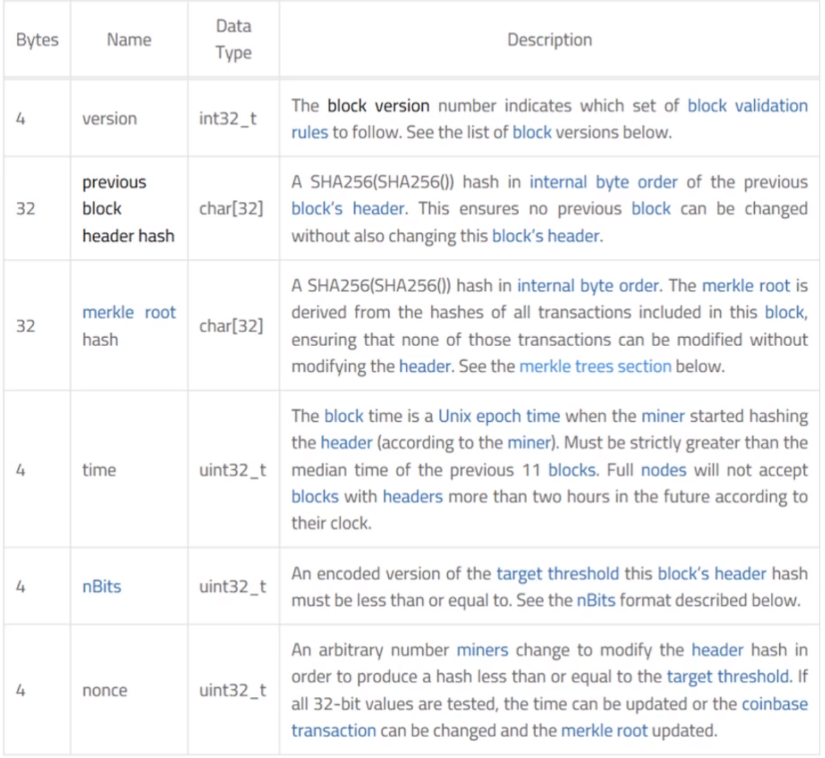Click the 'target threshold' link in nBits row
825x758 pixels.
click(x=558, y=573)
